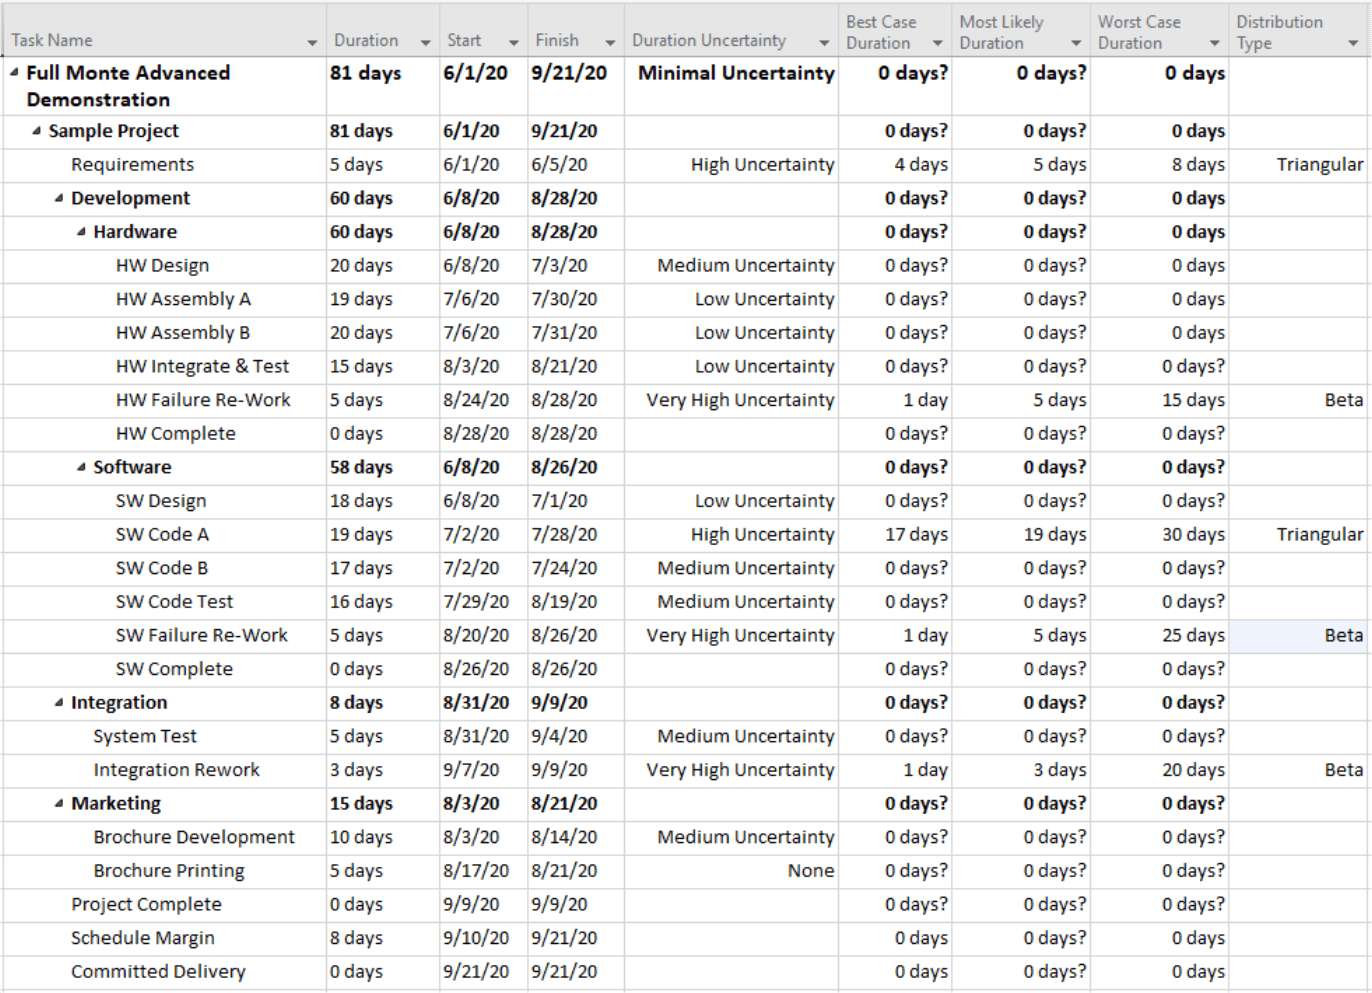Select the Brochure Printing task name
1372x993 pixels.
pyautogui.click(x=169, y=871)
